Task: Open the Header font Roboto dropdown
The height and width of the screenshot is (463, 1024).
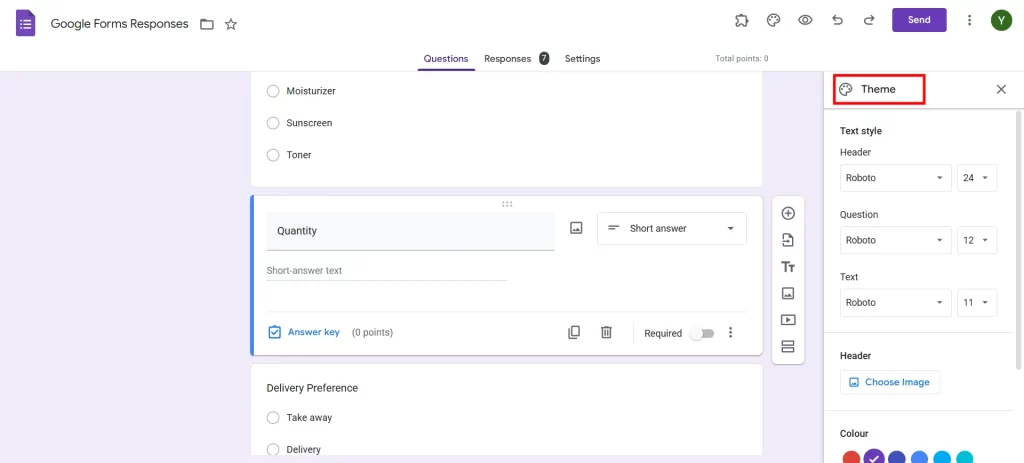Action: [x=895, y=178]
